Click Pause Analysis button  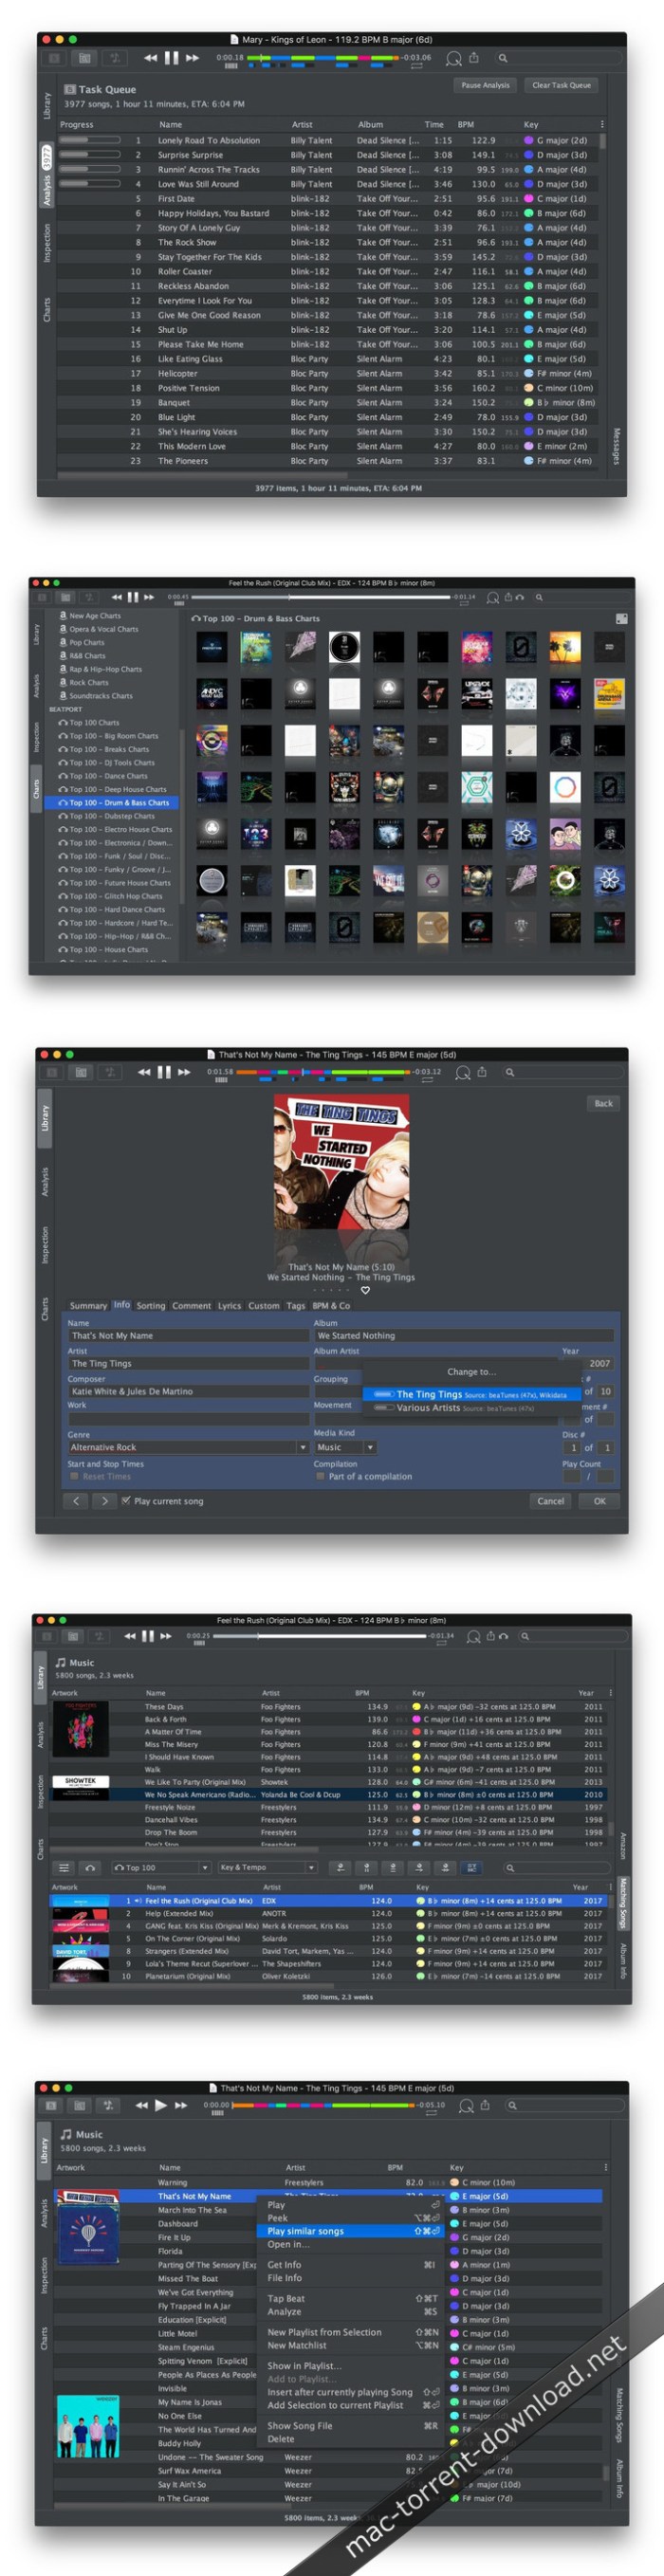[x=485, y=85]
